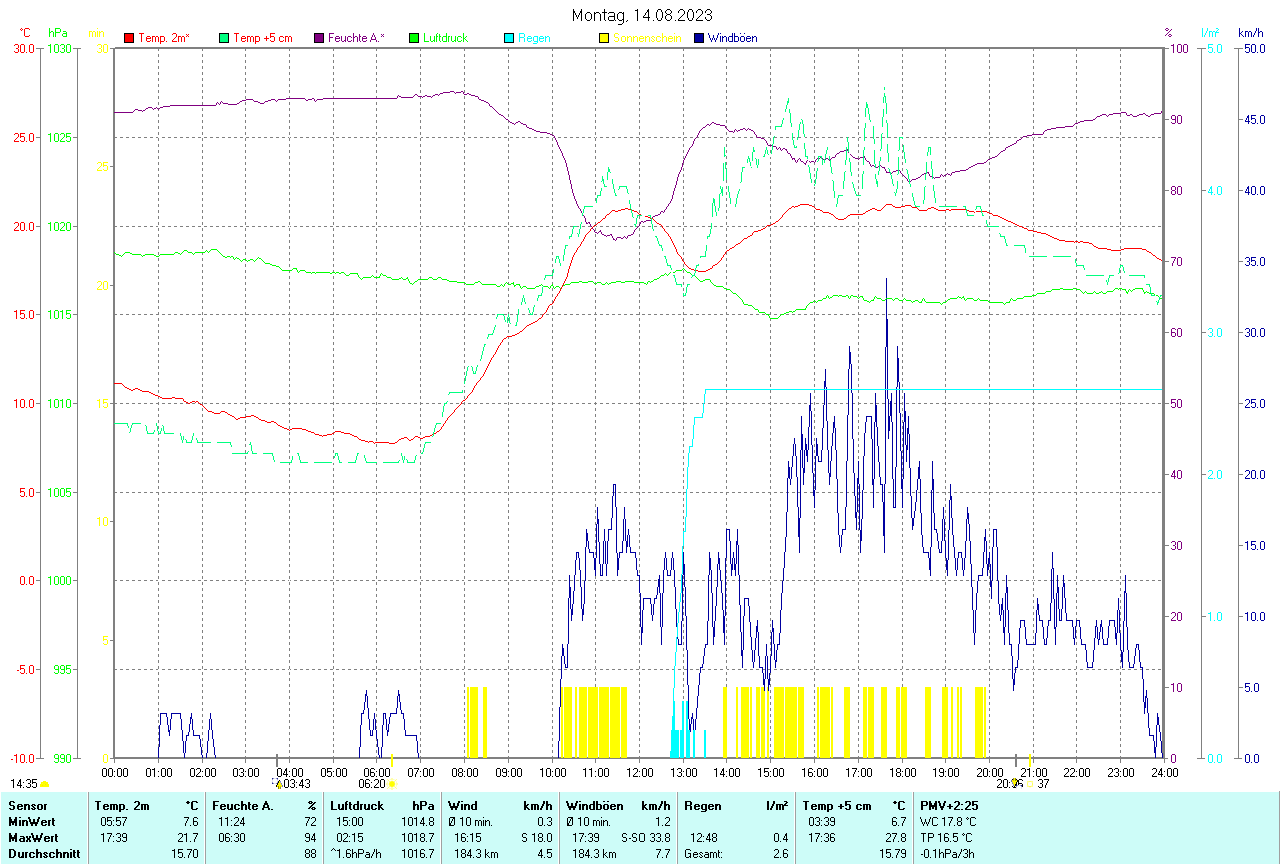Click the 'km/h' axis unit label at top right
Viewport: 1280px width, 864px height.
(1250, 33)
